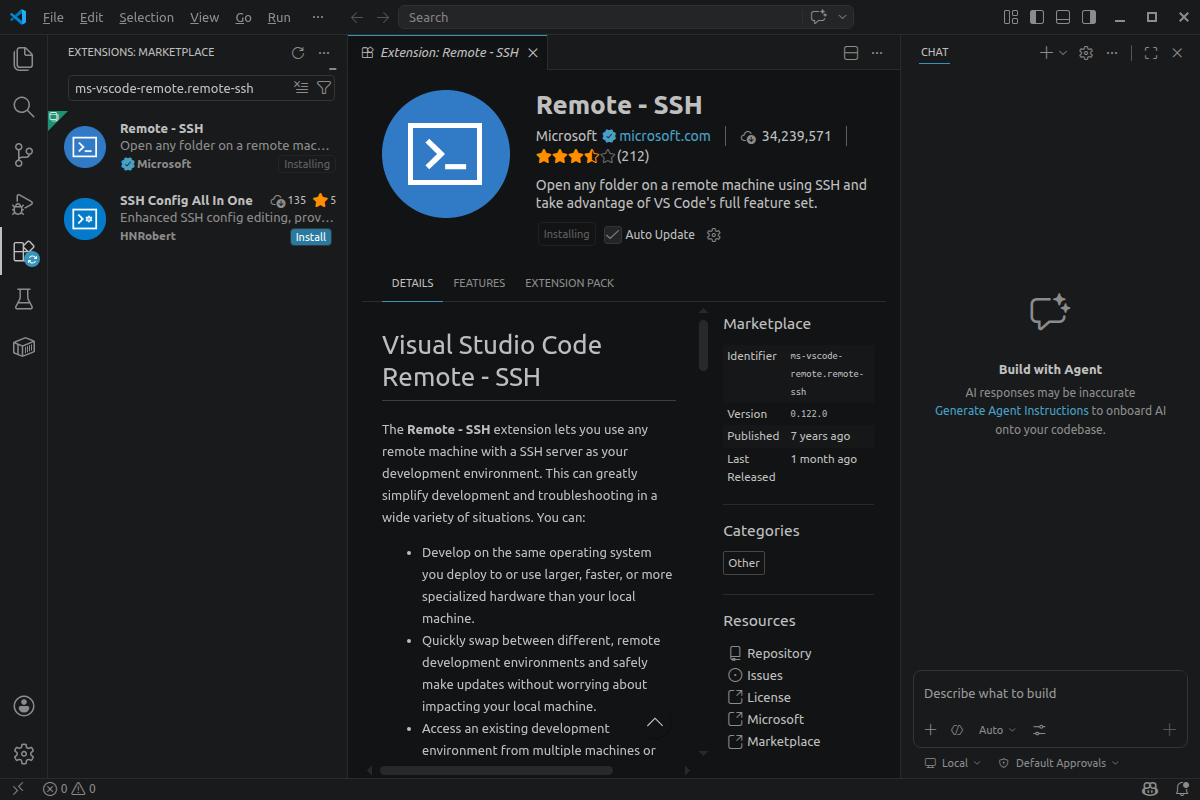
Task: Close the Extension: Remote - SSH tab
Action: [533, 53]
